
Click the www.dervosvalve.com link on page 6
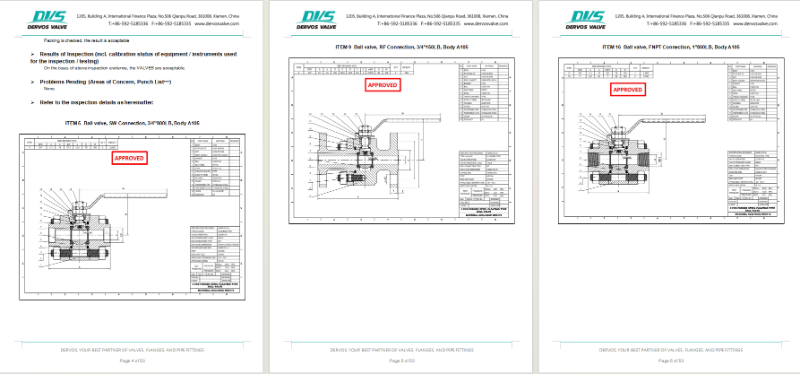756,23
